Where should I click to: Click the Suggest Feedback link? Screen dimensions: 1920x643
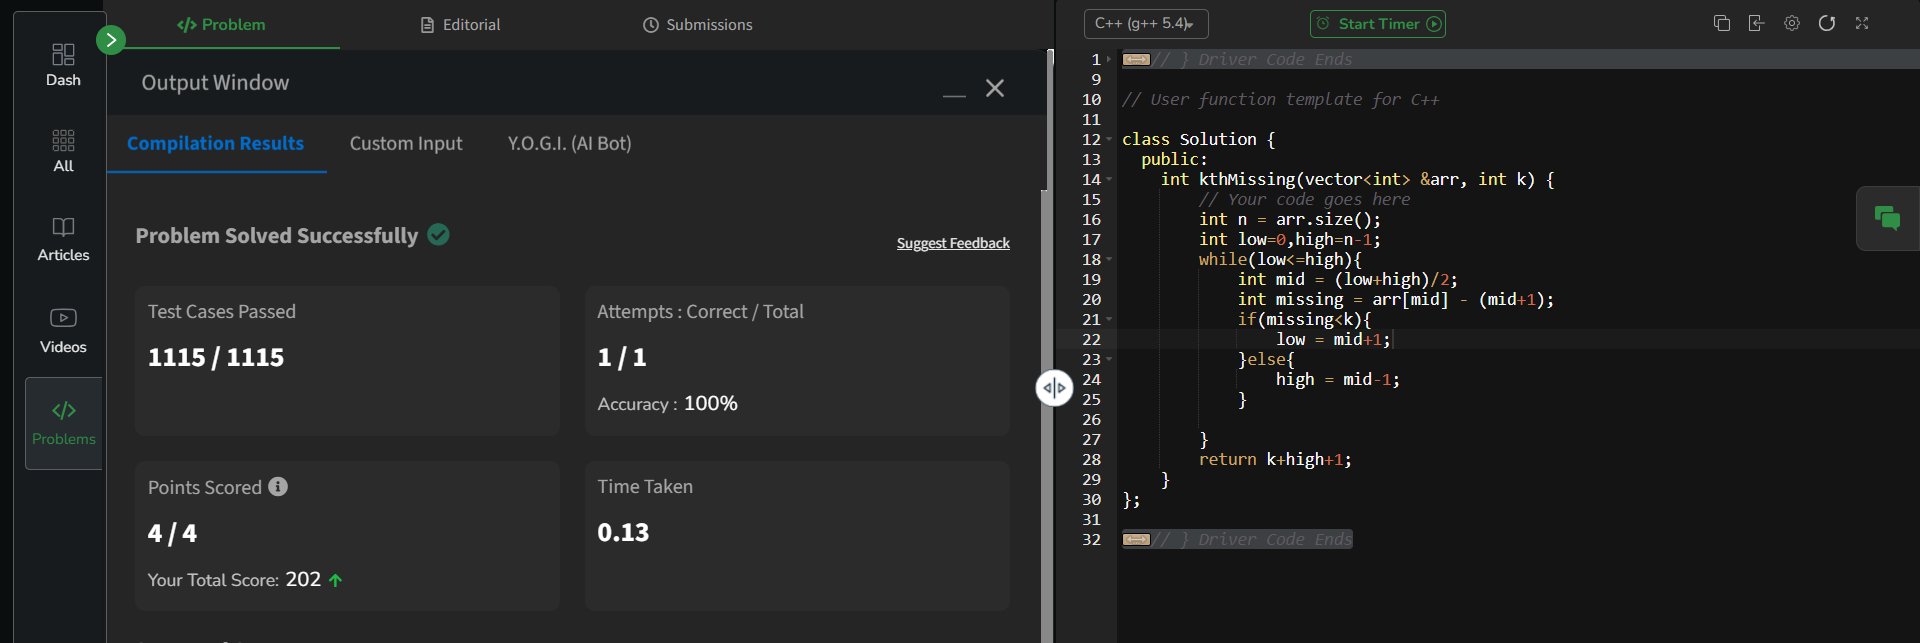click(x=952, y=244)
